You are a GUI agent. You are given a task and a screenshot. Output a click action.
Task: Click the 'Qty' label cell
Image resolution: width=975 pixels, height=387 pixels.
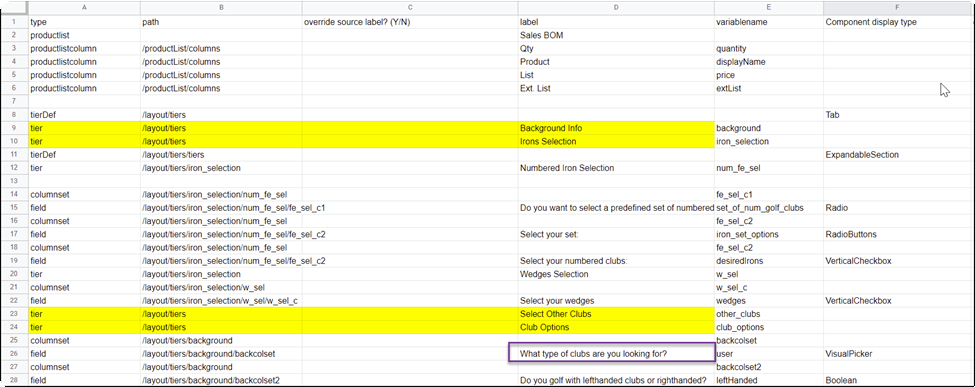(x=616, y=49)
